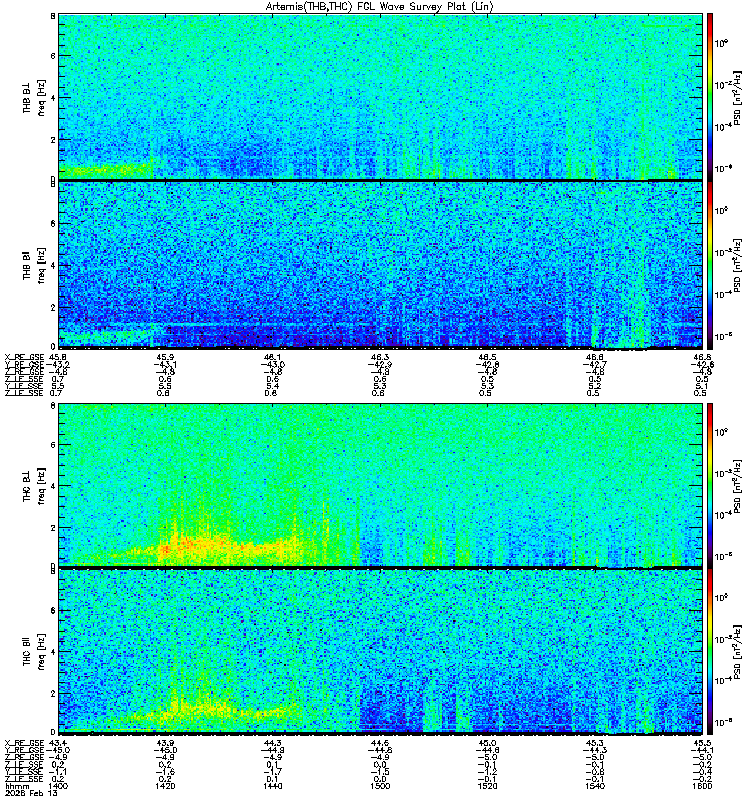
Task: Click the X_RE_GSE value '43.4' under the THC panels
Action: point(57,743)
